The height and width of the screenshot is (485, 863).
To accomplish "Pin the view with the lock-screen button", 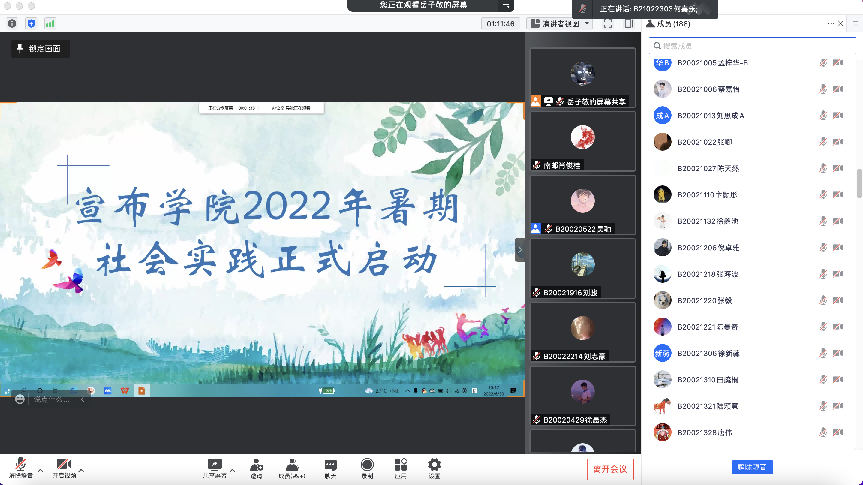I will (38, 48).
